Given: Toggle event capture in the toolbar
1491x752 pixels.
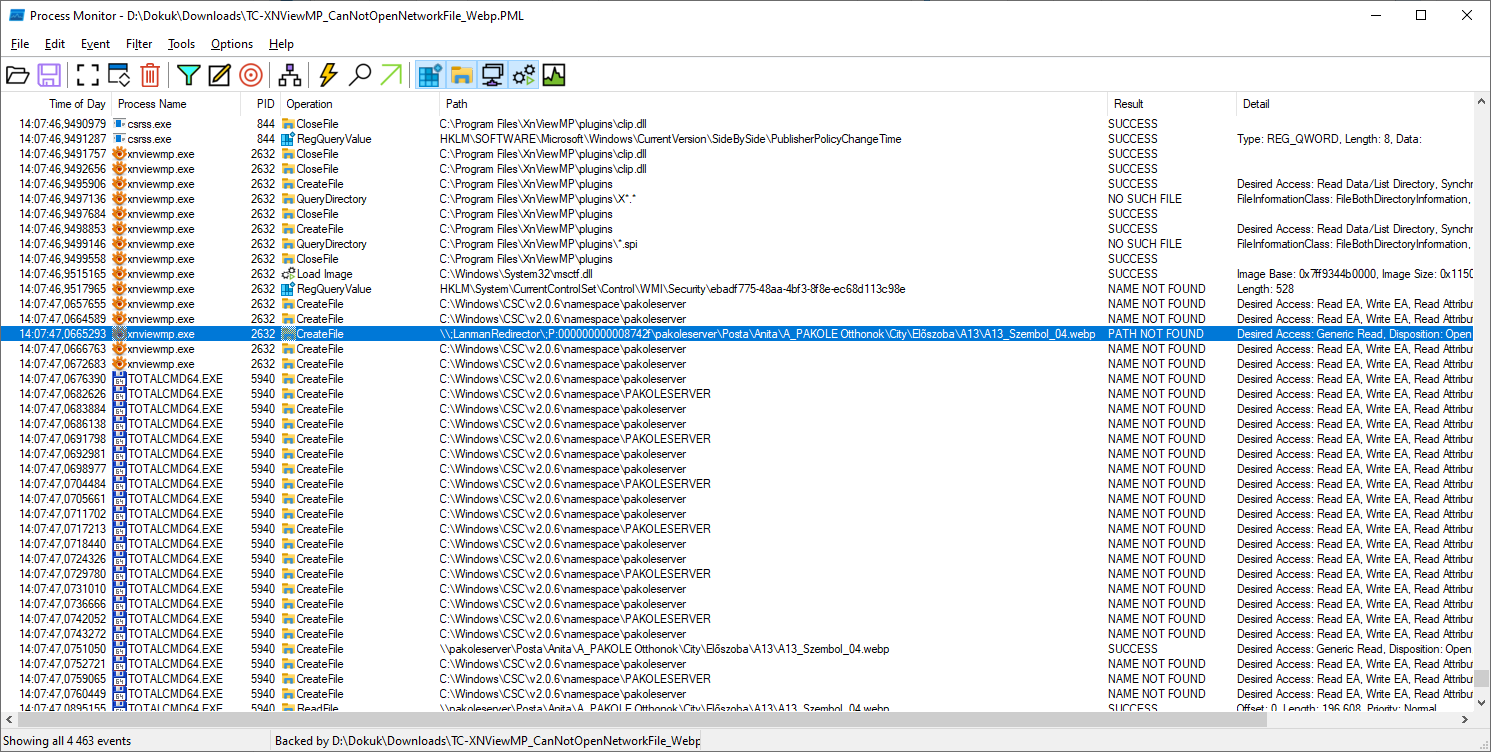Looking at the screenshot, I should 88,75.
